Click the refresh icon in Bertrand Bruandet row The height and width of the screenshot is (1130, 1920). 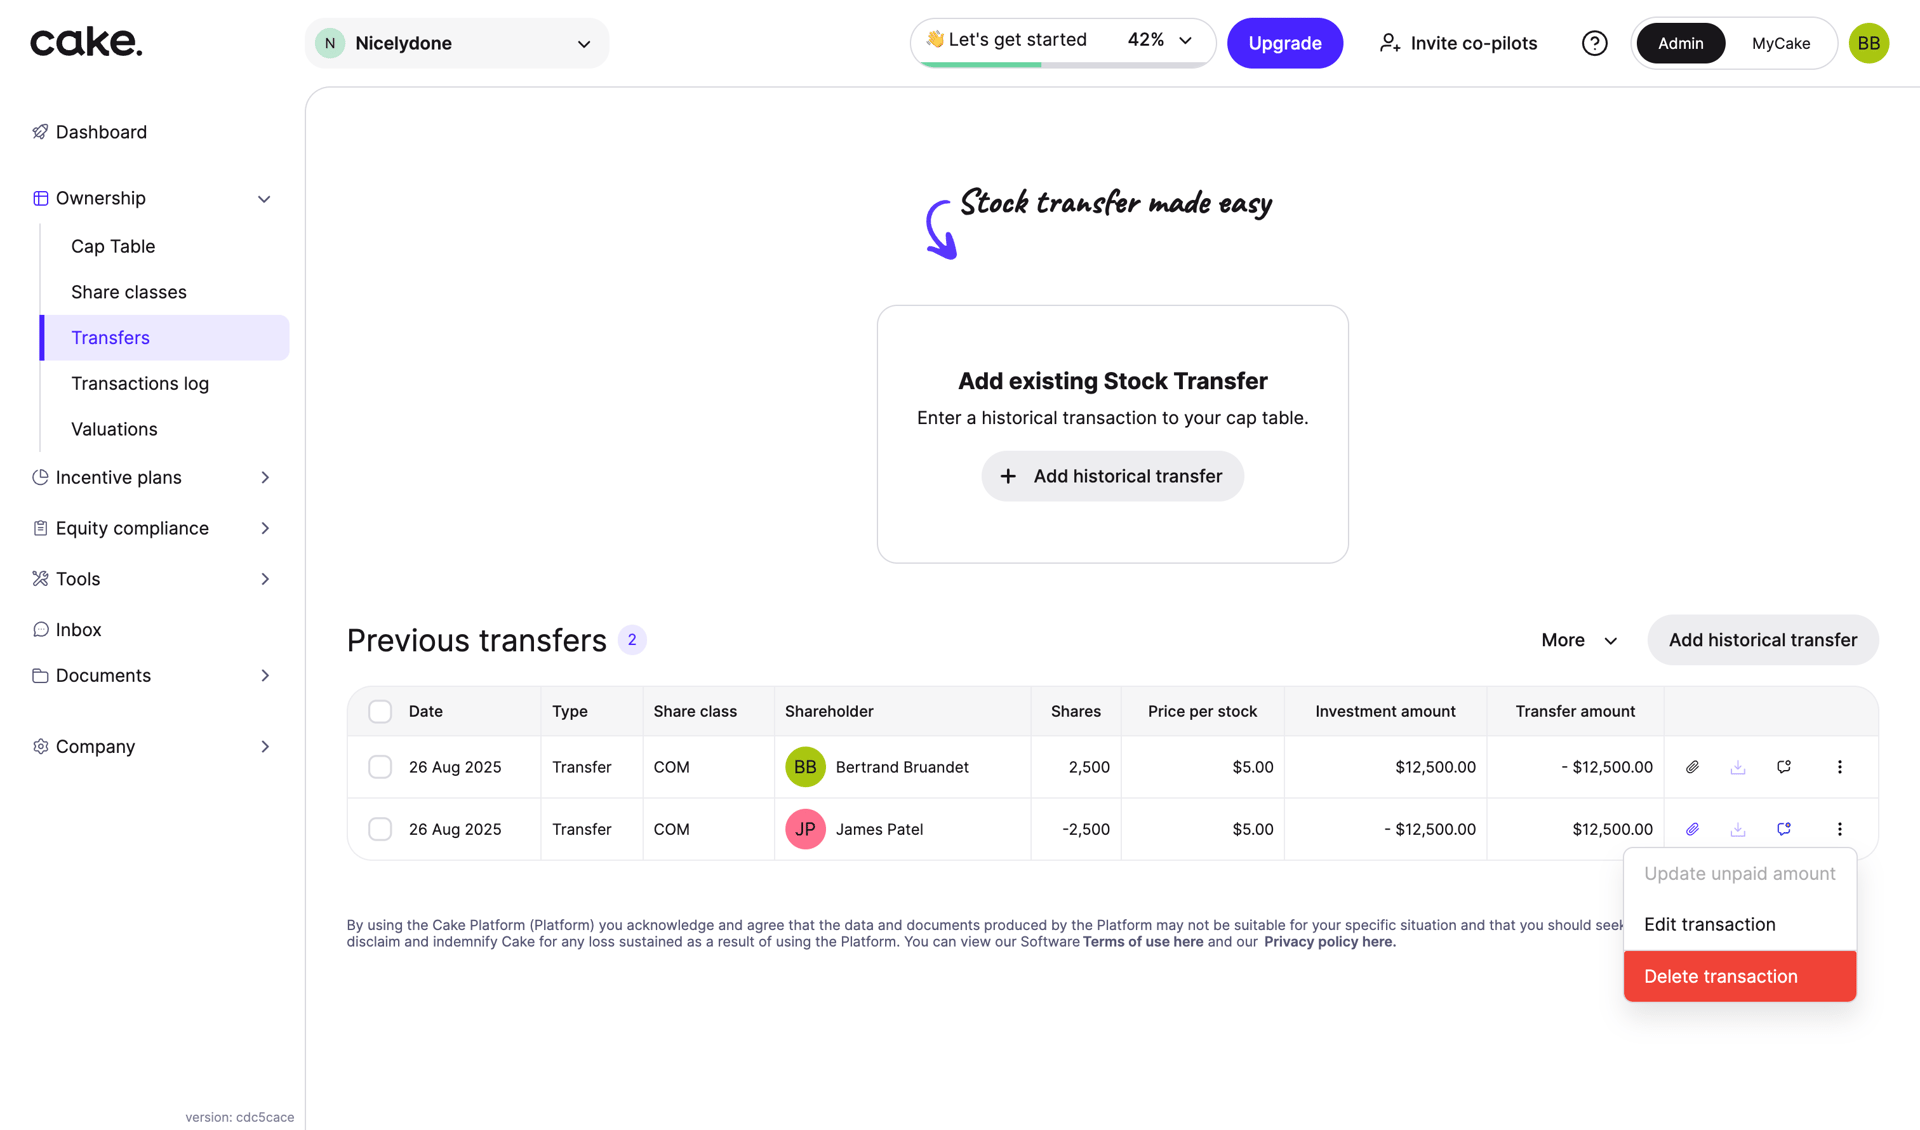click(x=1784, y=767)
